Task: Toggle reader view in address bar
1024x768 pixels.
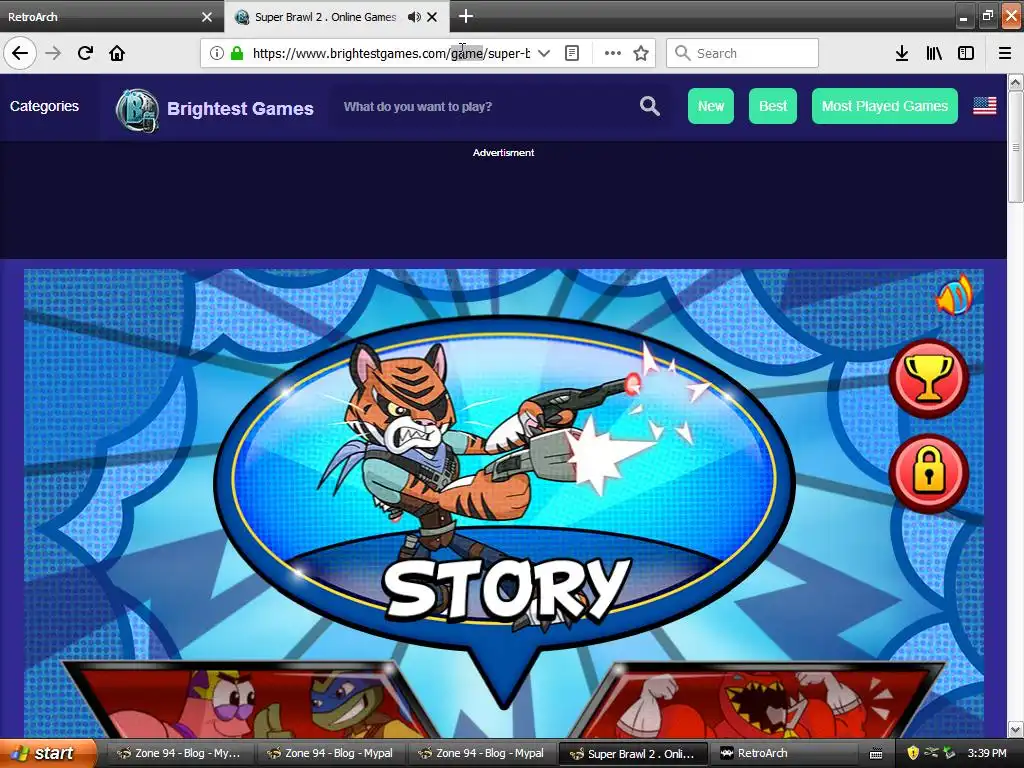Action: 571,53
